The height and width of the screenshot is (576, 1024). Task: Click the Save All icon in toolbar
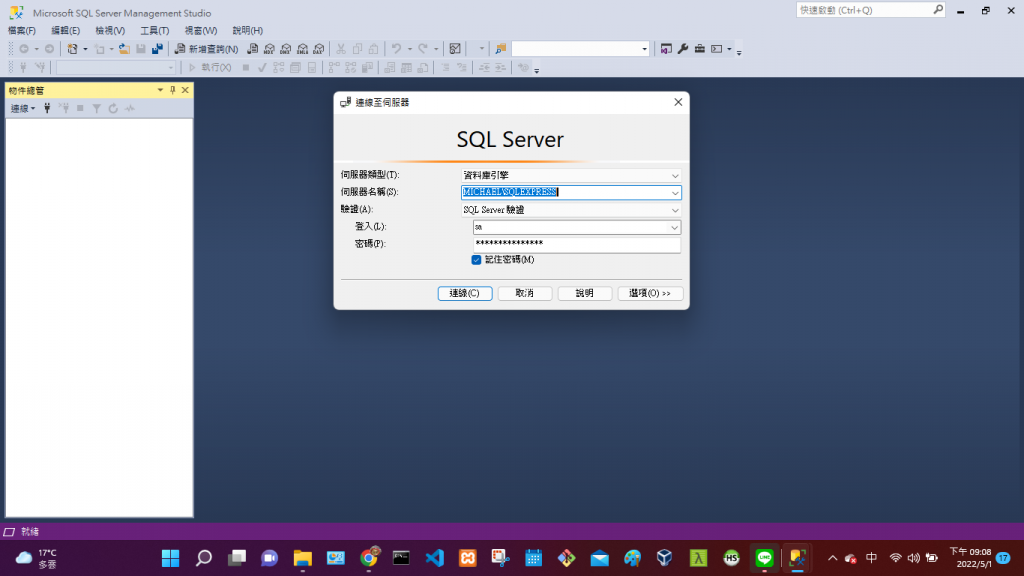(157, 49)
